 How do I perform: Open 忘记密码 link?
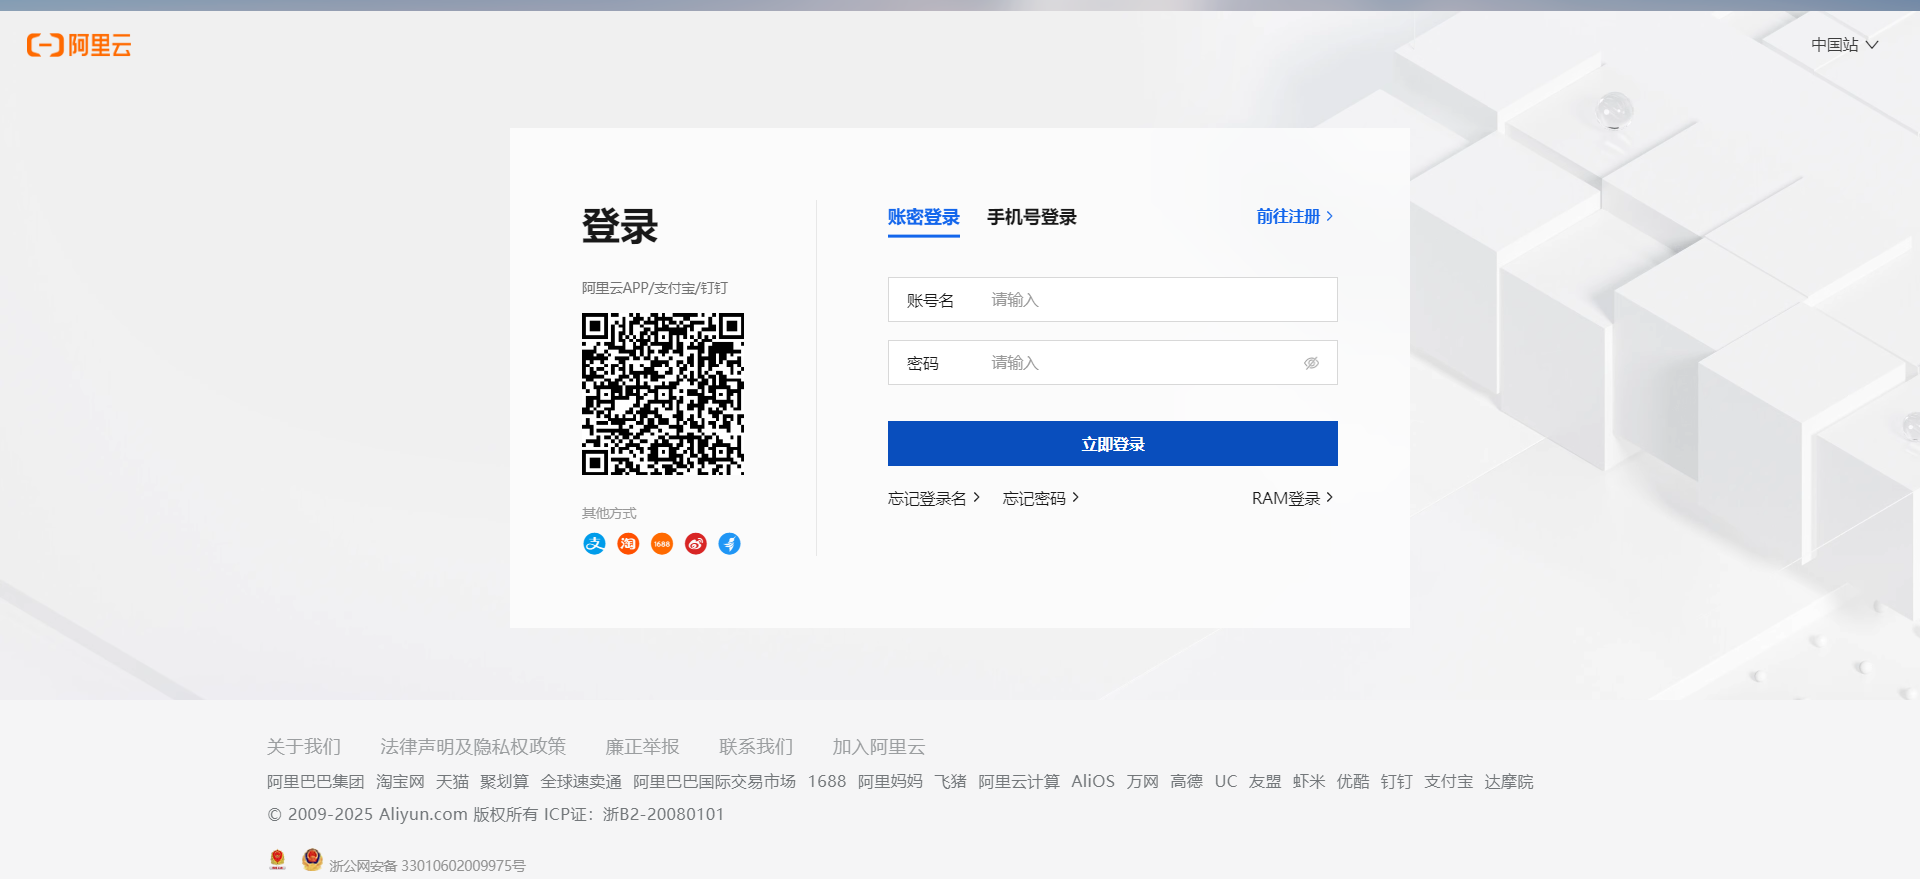pyautogui.click(x=1041, y=498)
